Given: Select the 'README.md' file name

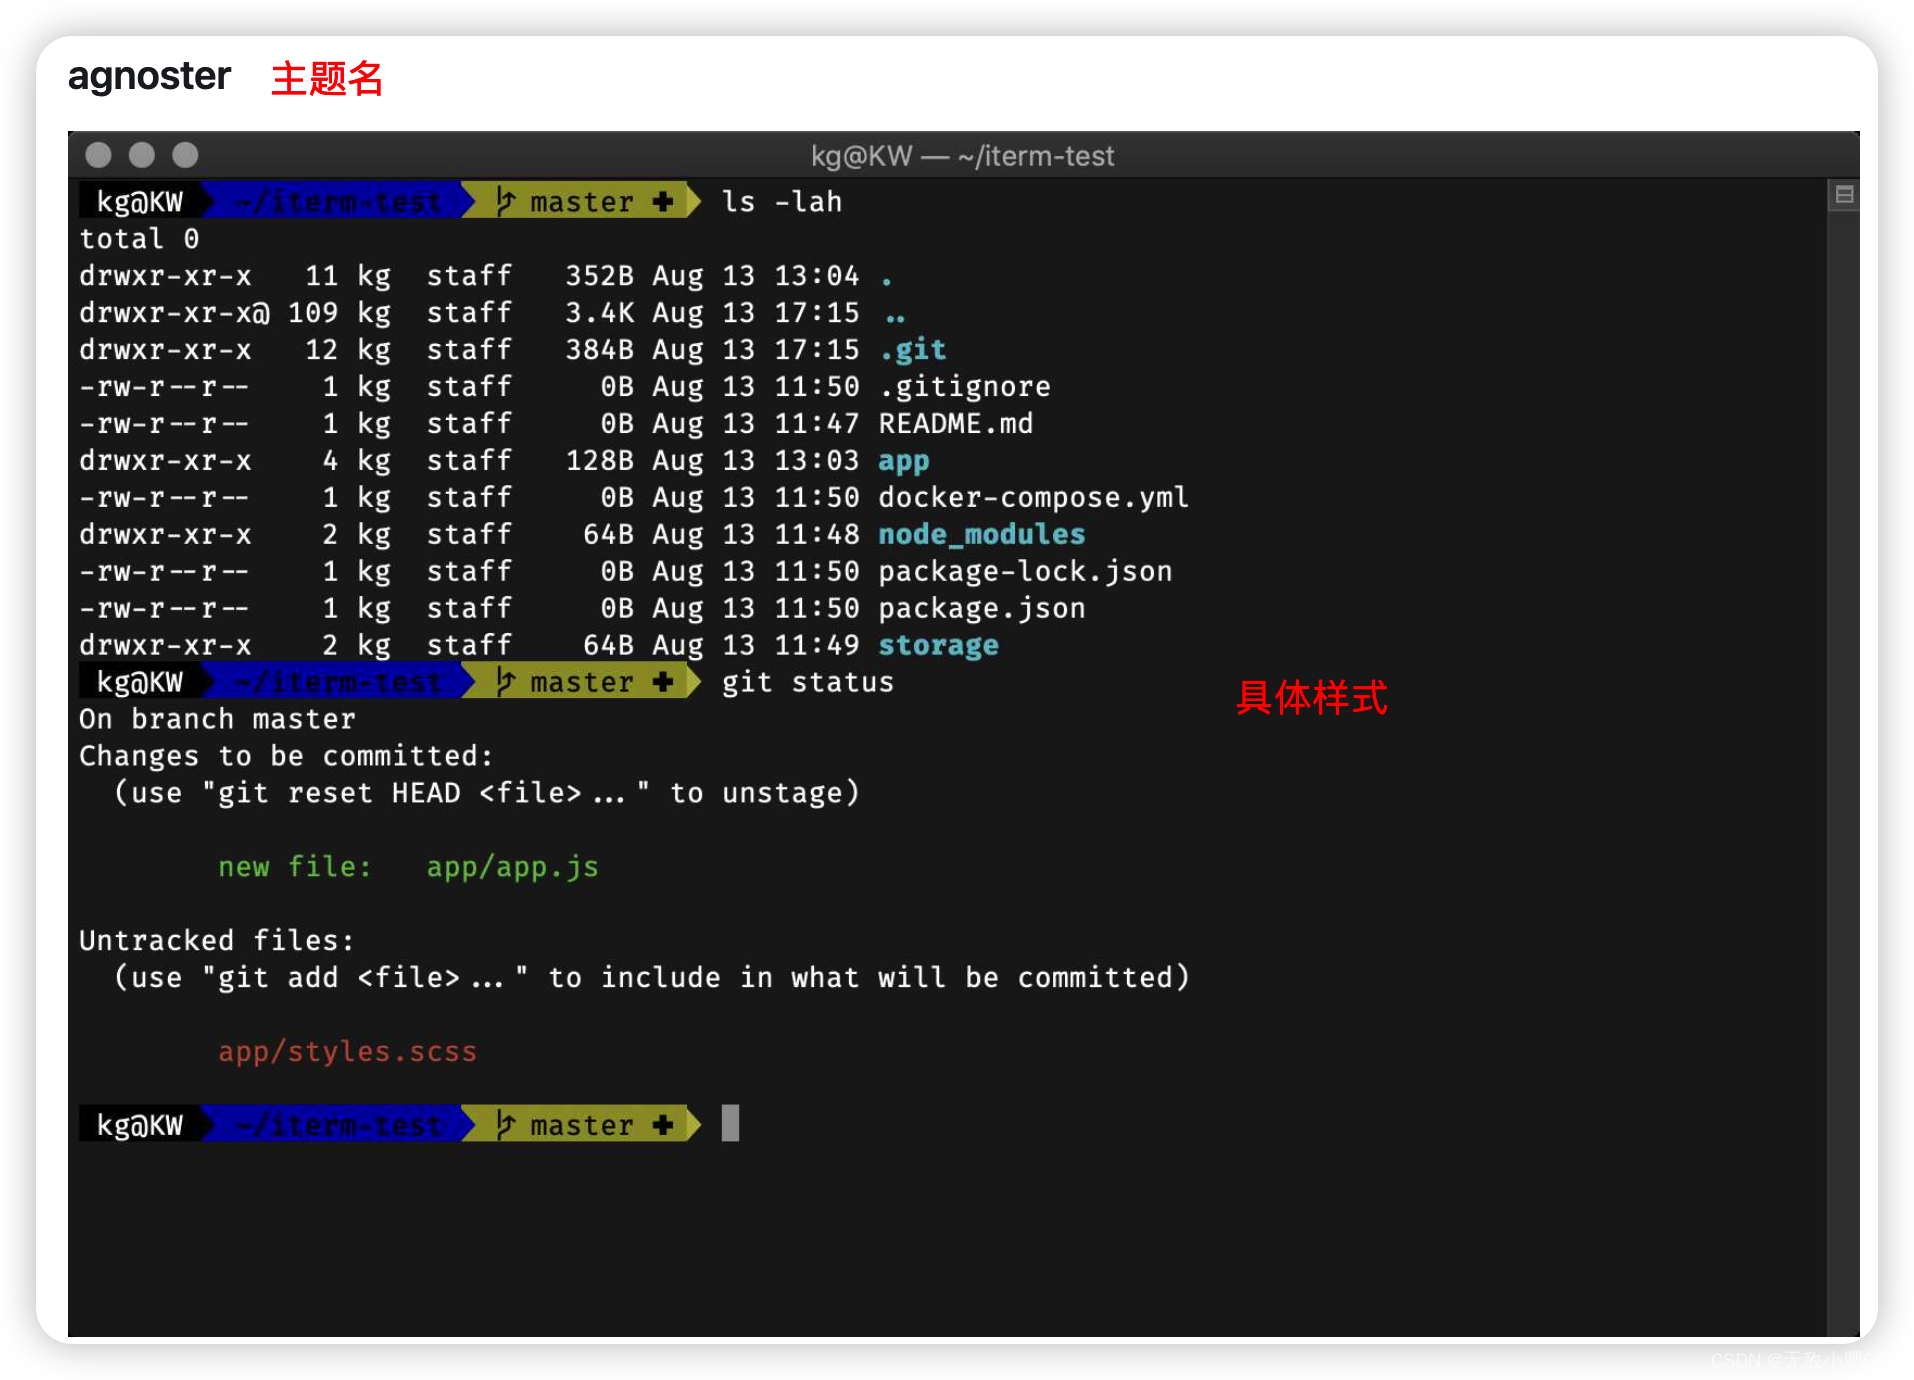Looking at the screenshot, I should click(x=956, y=424).
